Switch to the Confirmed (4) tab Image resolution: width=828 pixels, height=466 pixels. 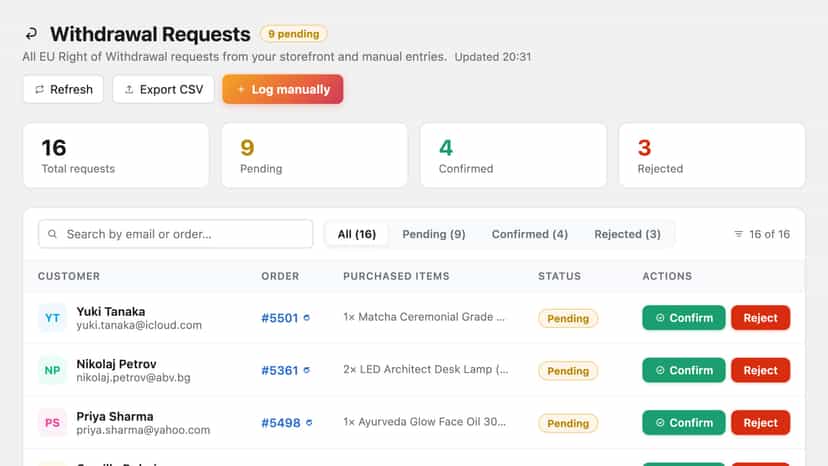coord(530,234)
